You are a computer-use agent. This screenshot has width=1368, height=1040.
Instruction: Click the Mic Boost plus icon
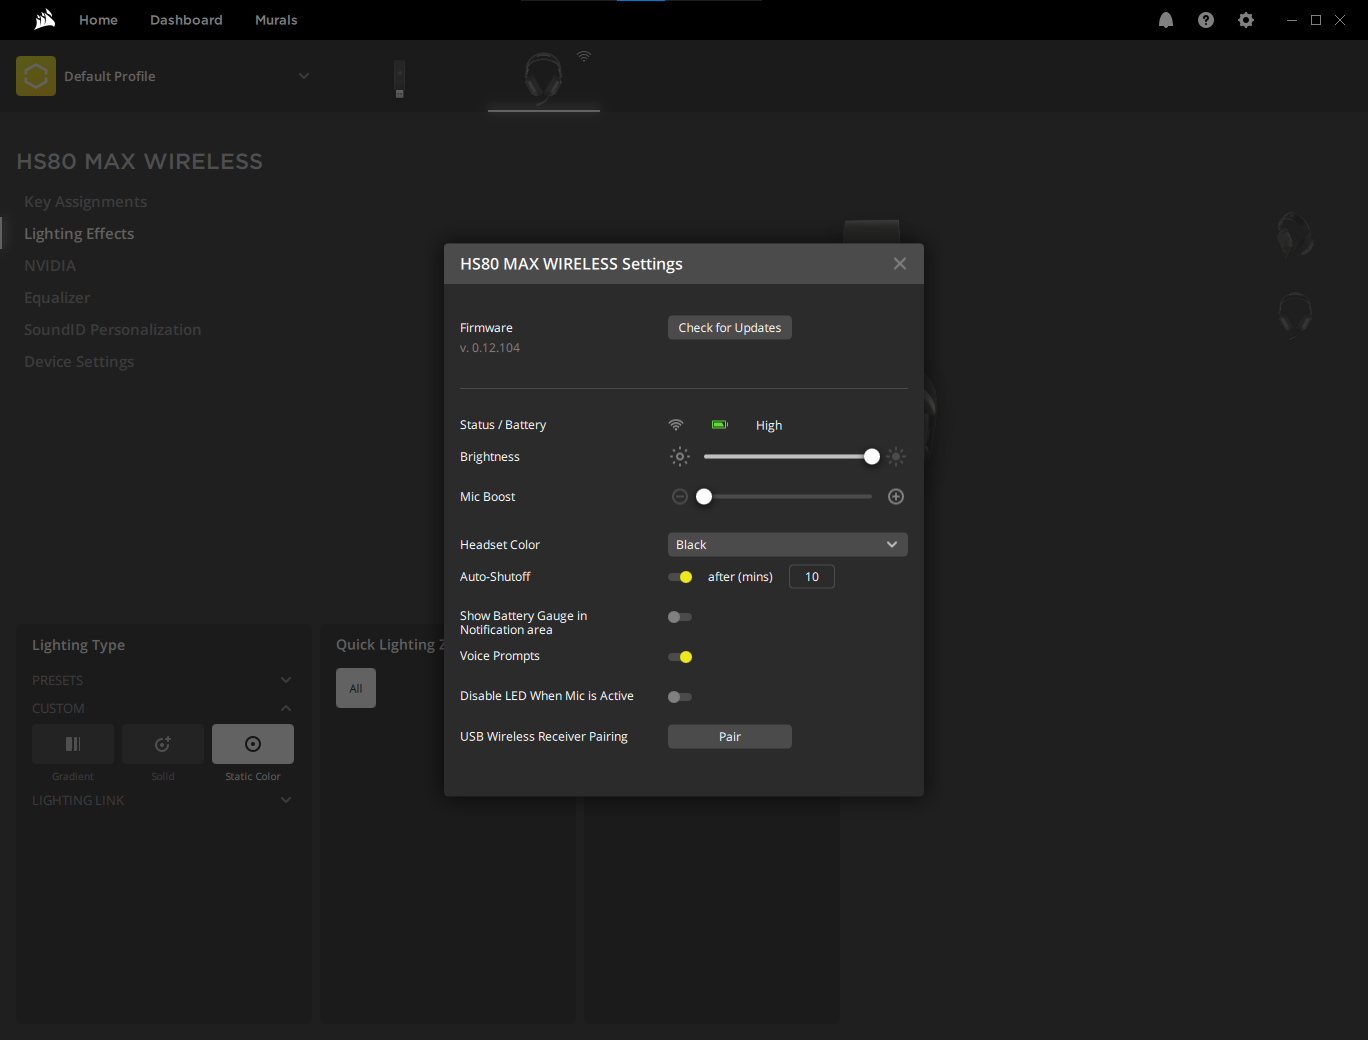[x=896, y=497]
